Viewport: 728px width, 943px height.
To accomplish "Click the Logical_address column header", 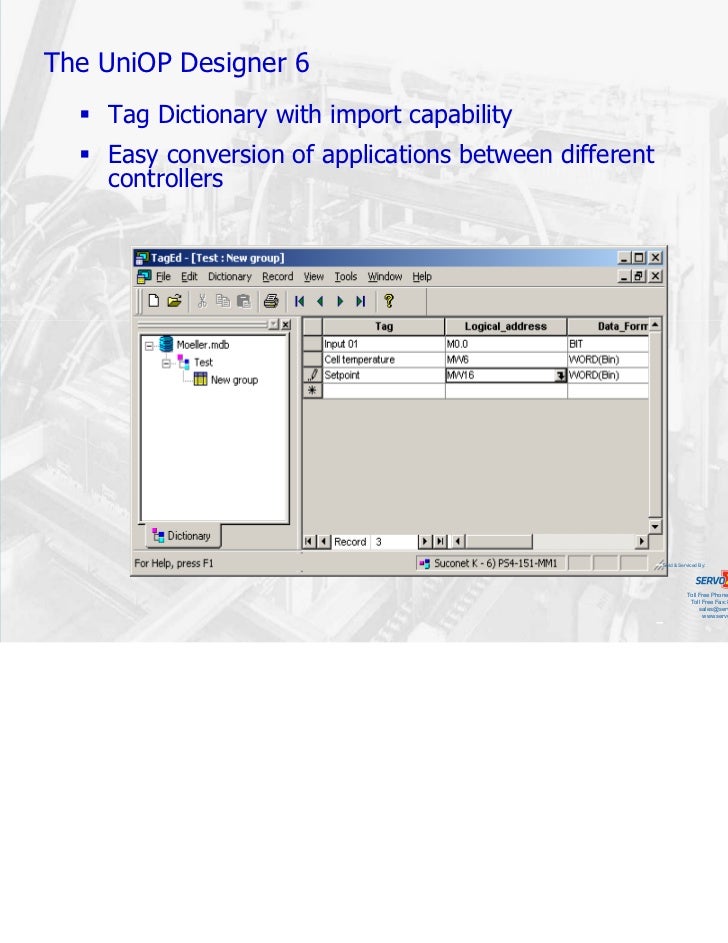I will (x=506, y=327).
